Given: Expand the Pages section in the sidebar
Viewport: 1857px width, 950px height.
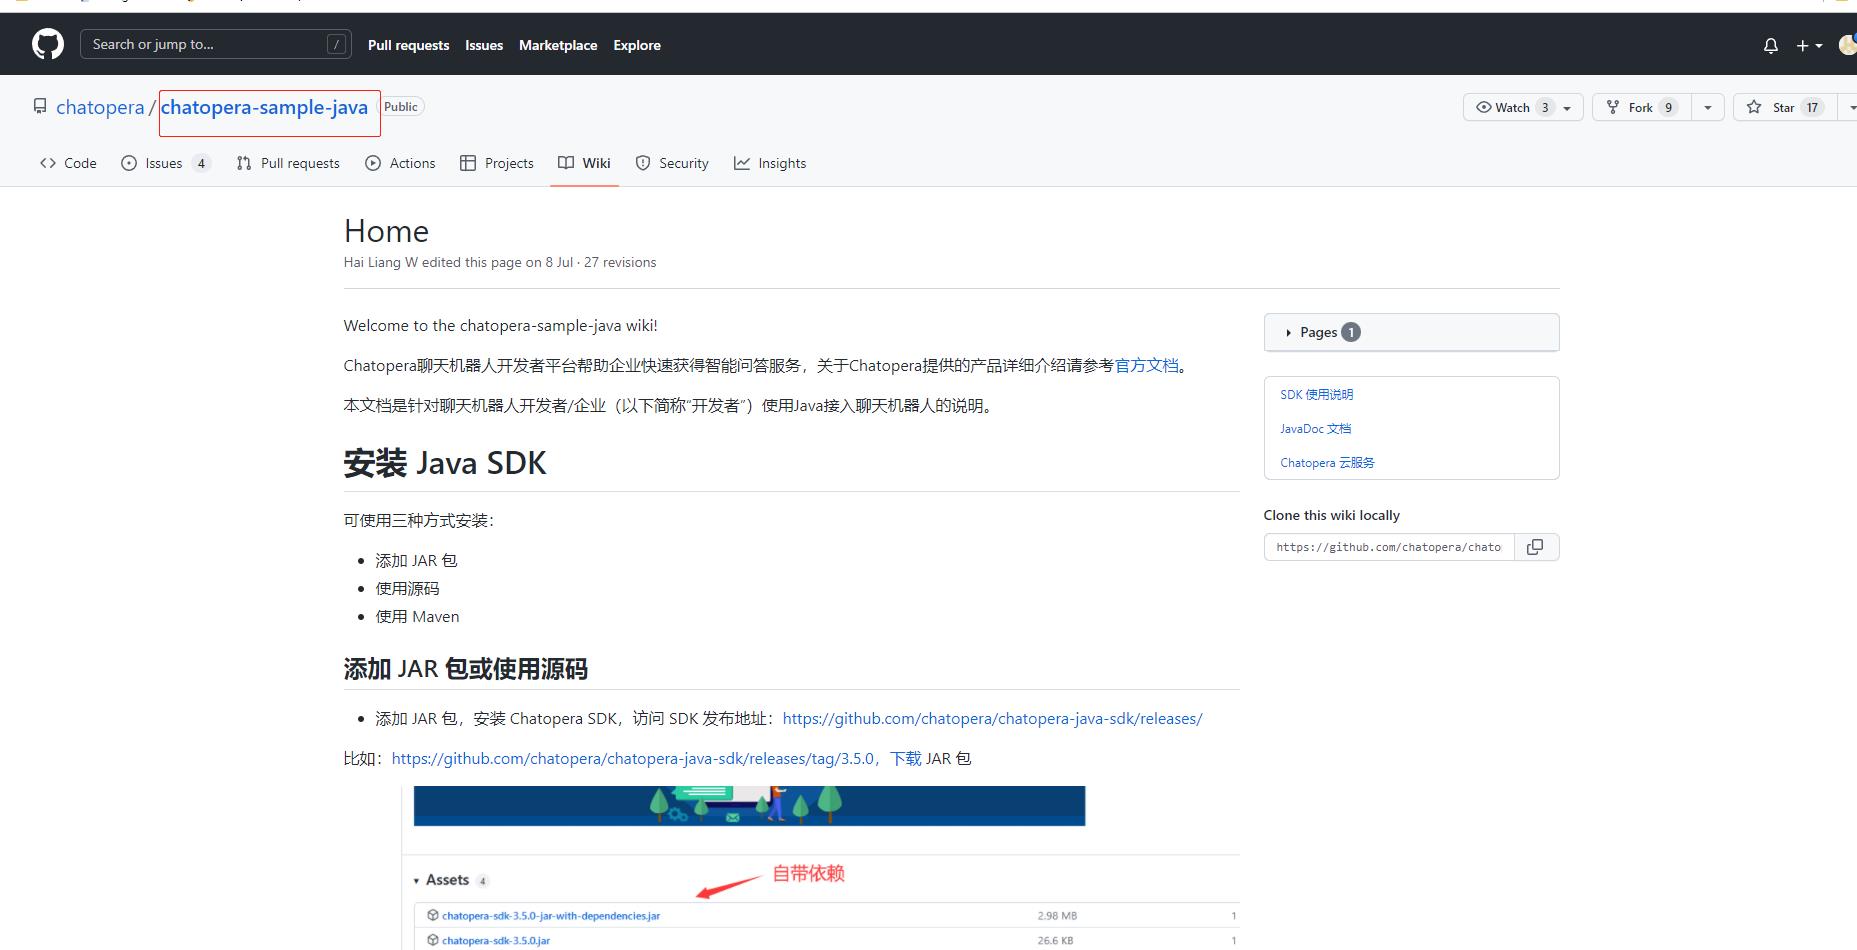Looking at the screenshot, I should point(1288,332).
